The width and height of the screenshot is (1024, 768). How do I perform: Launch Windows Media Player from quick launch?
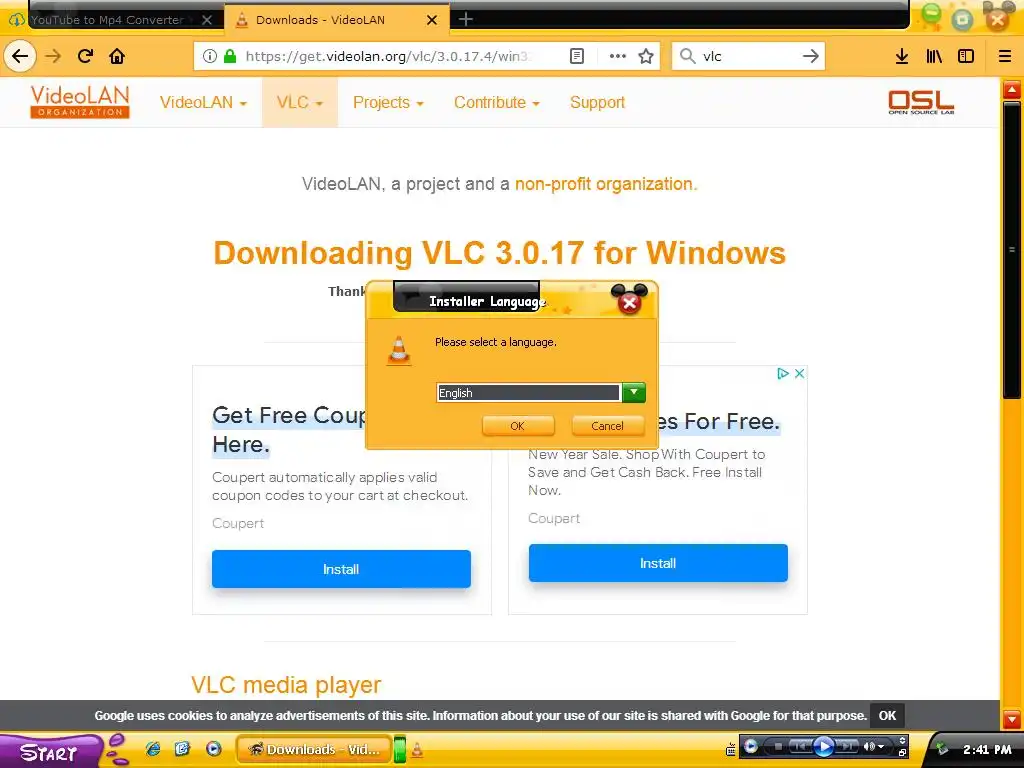[214, 749]
